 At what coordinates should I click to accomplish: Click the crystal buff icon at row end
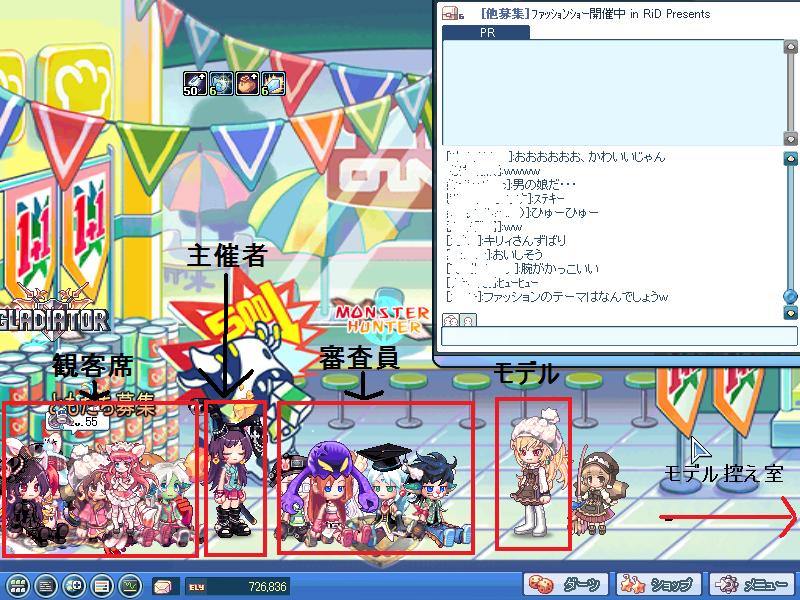point(273,84)
